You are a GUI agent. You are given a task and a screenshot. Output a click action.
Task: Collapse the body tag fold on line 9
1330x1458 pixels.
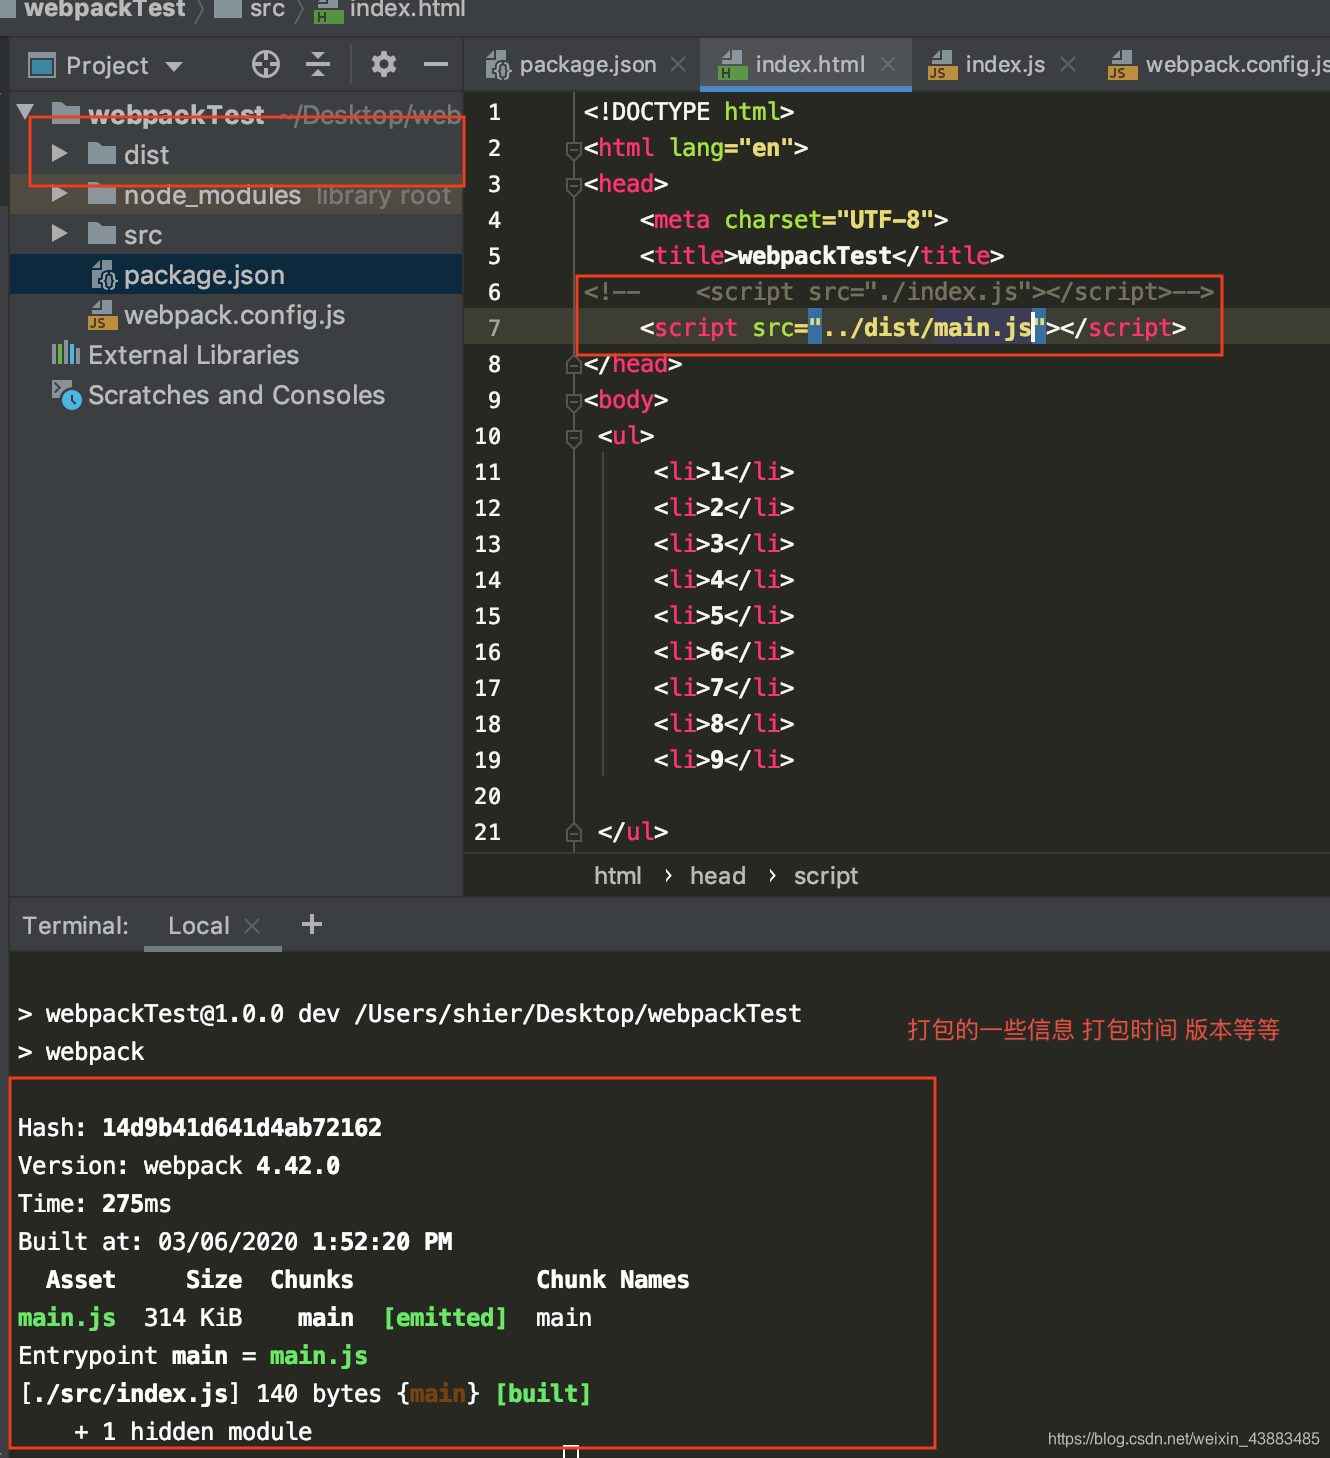[574, 402]
